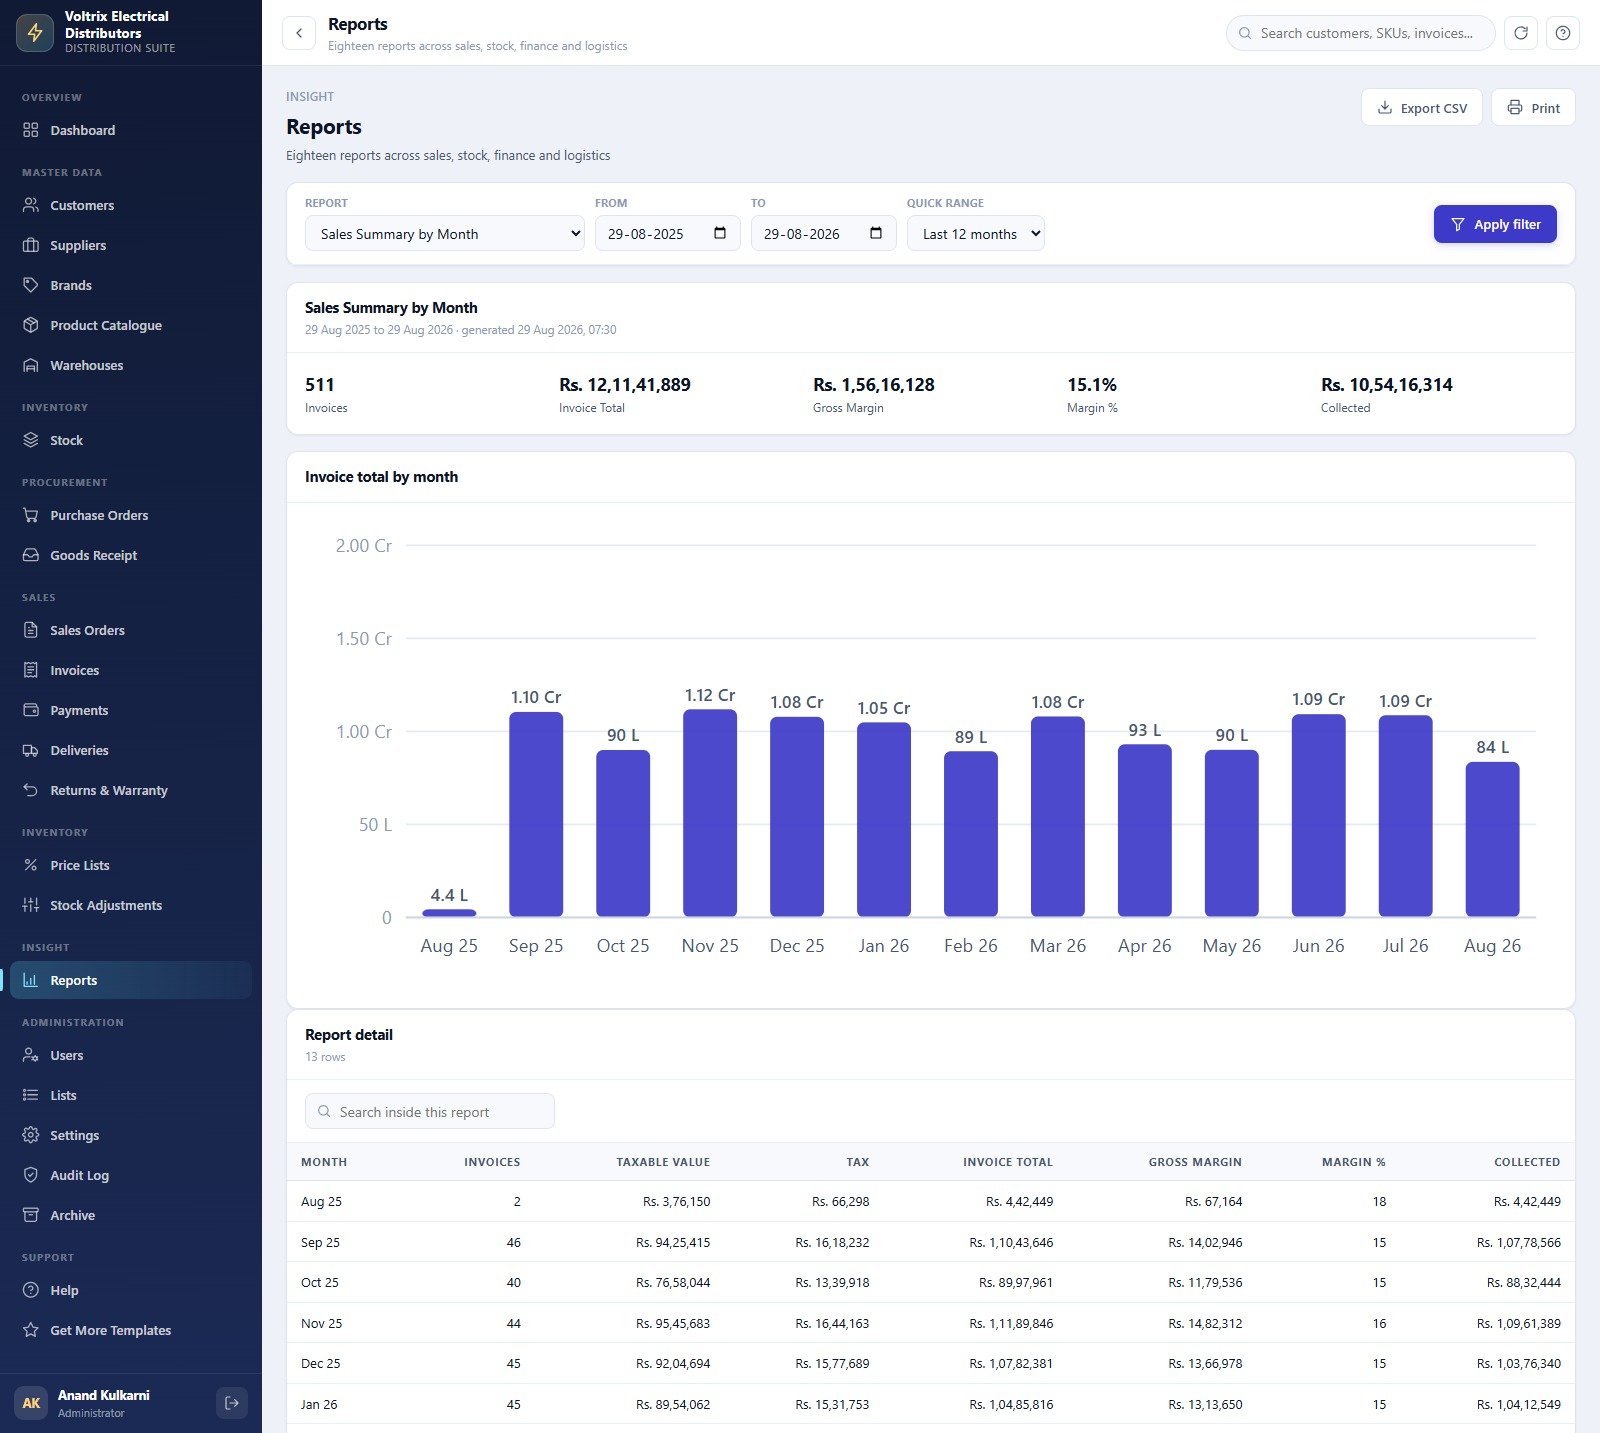Click the back chevron button in header
Screen dimensions: 1600x1433
(x=299, y=33)
